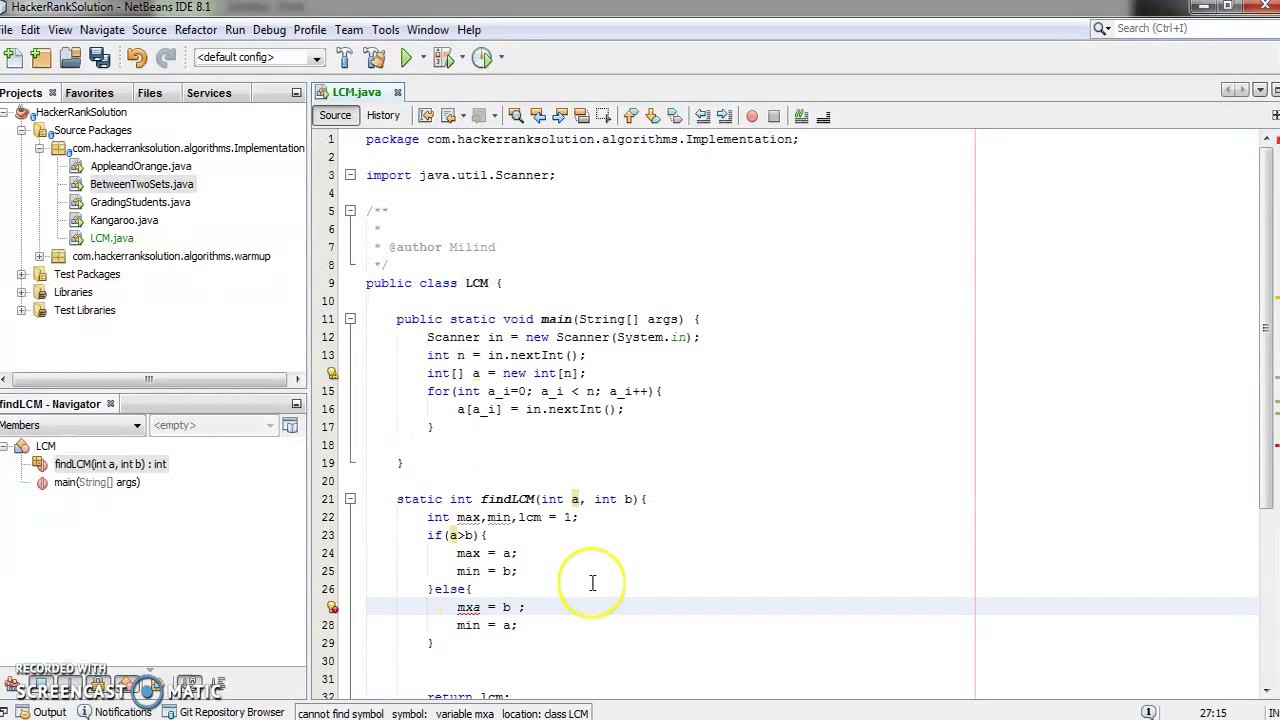
Task: Click the Save All toolbar icon
Action: (99, 57)
